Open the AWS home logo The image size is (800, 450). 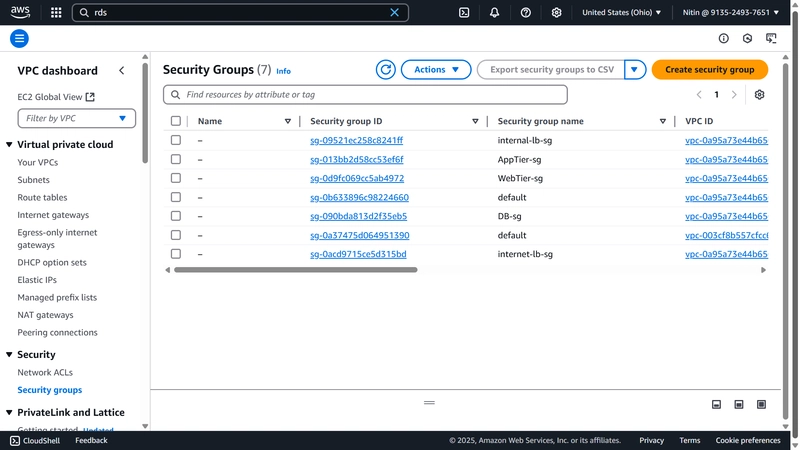coord(20,12)
